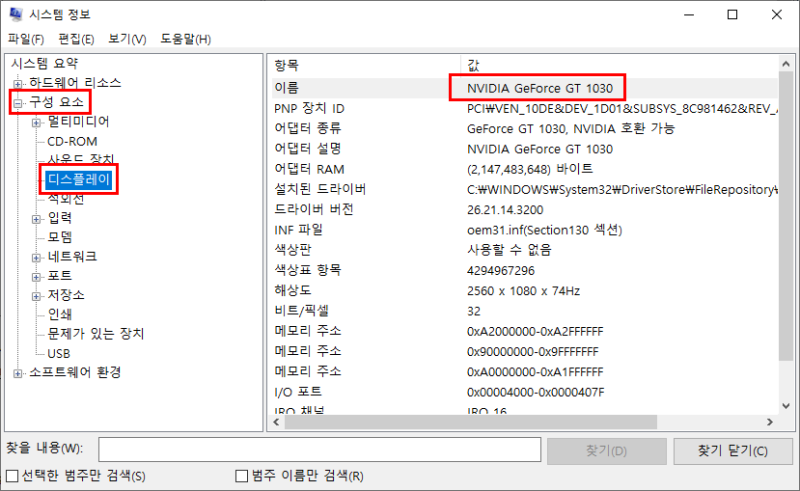Click value NVIDIA GeForce GT 1030 in 이름 row
The image size is (800, 491).
click(x=540, y=88)
